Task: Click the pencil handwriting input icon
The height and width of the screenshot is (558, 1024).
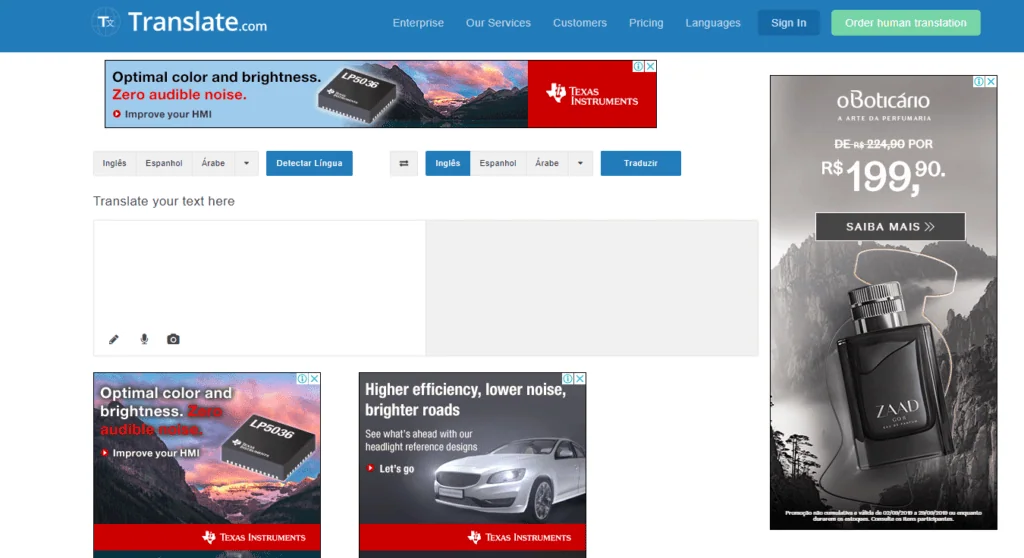Action: 114,339
